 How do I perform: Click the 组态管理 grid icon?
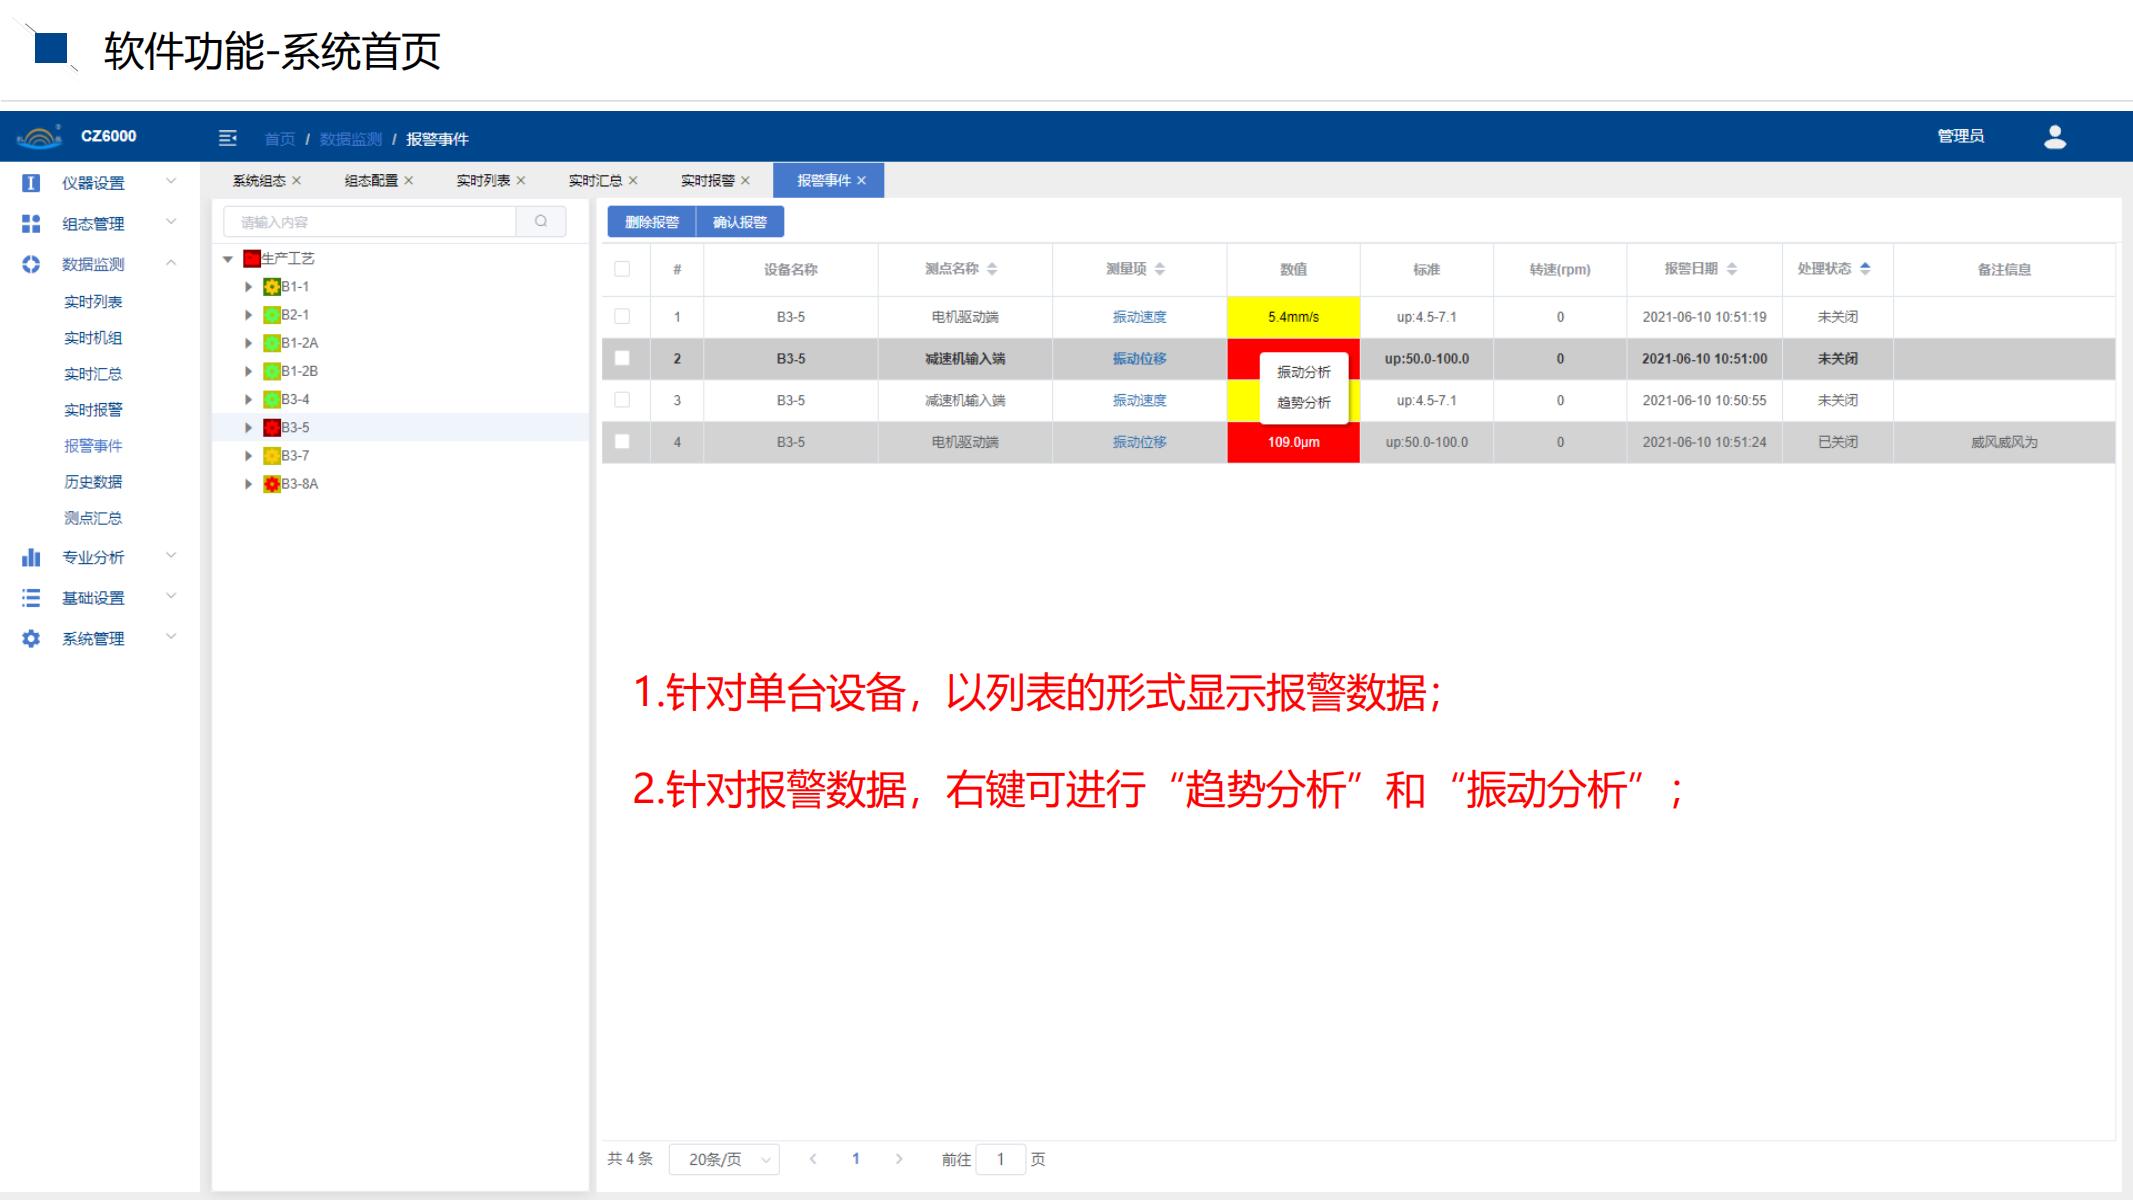(x=31, y=223)
